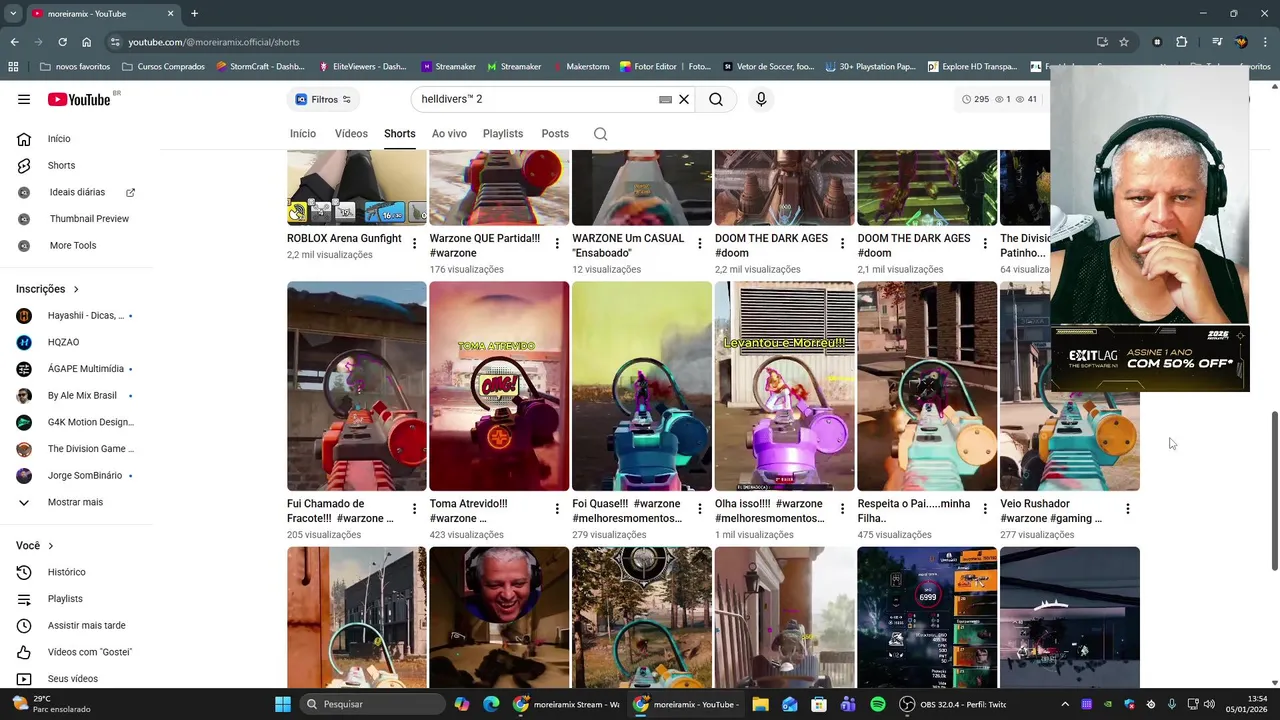Play the Levantou e Morreu short thumbnail
1280x720 pixels.
click(785, 386)
